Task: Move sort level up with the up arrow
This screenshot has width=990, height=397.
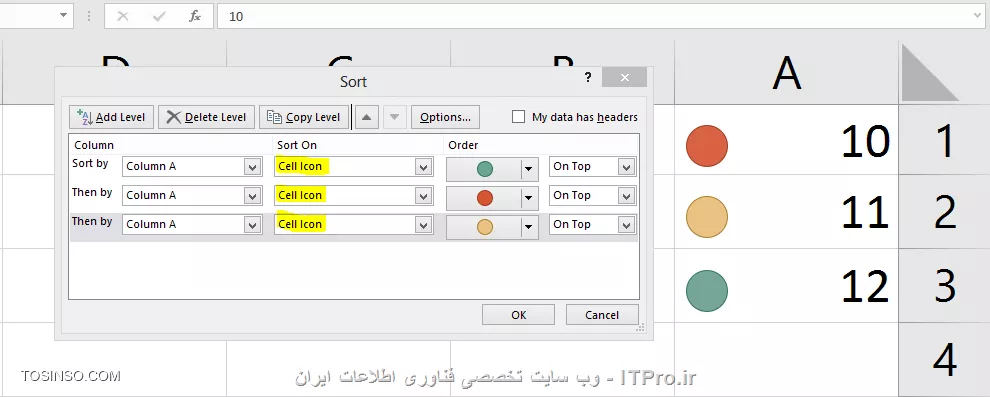Action: click(x=367, y=117)
